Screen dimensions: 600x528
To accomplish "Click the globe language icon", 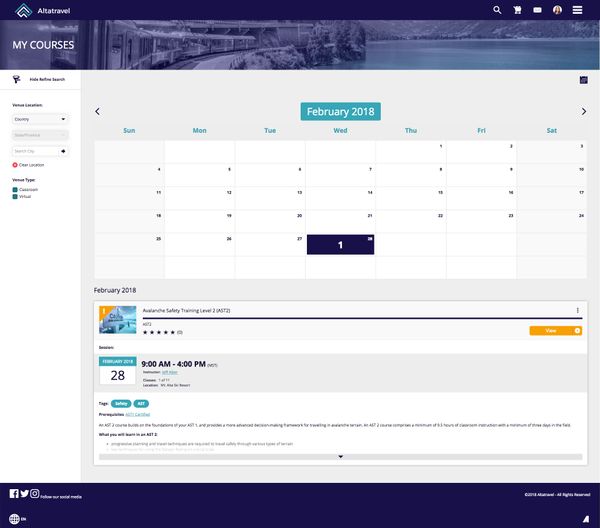I will coord(14,519).
